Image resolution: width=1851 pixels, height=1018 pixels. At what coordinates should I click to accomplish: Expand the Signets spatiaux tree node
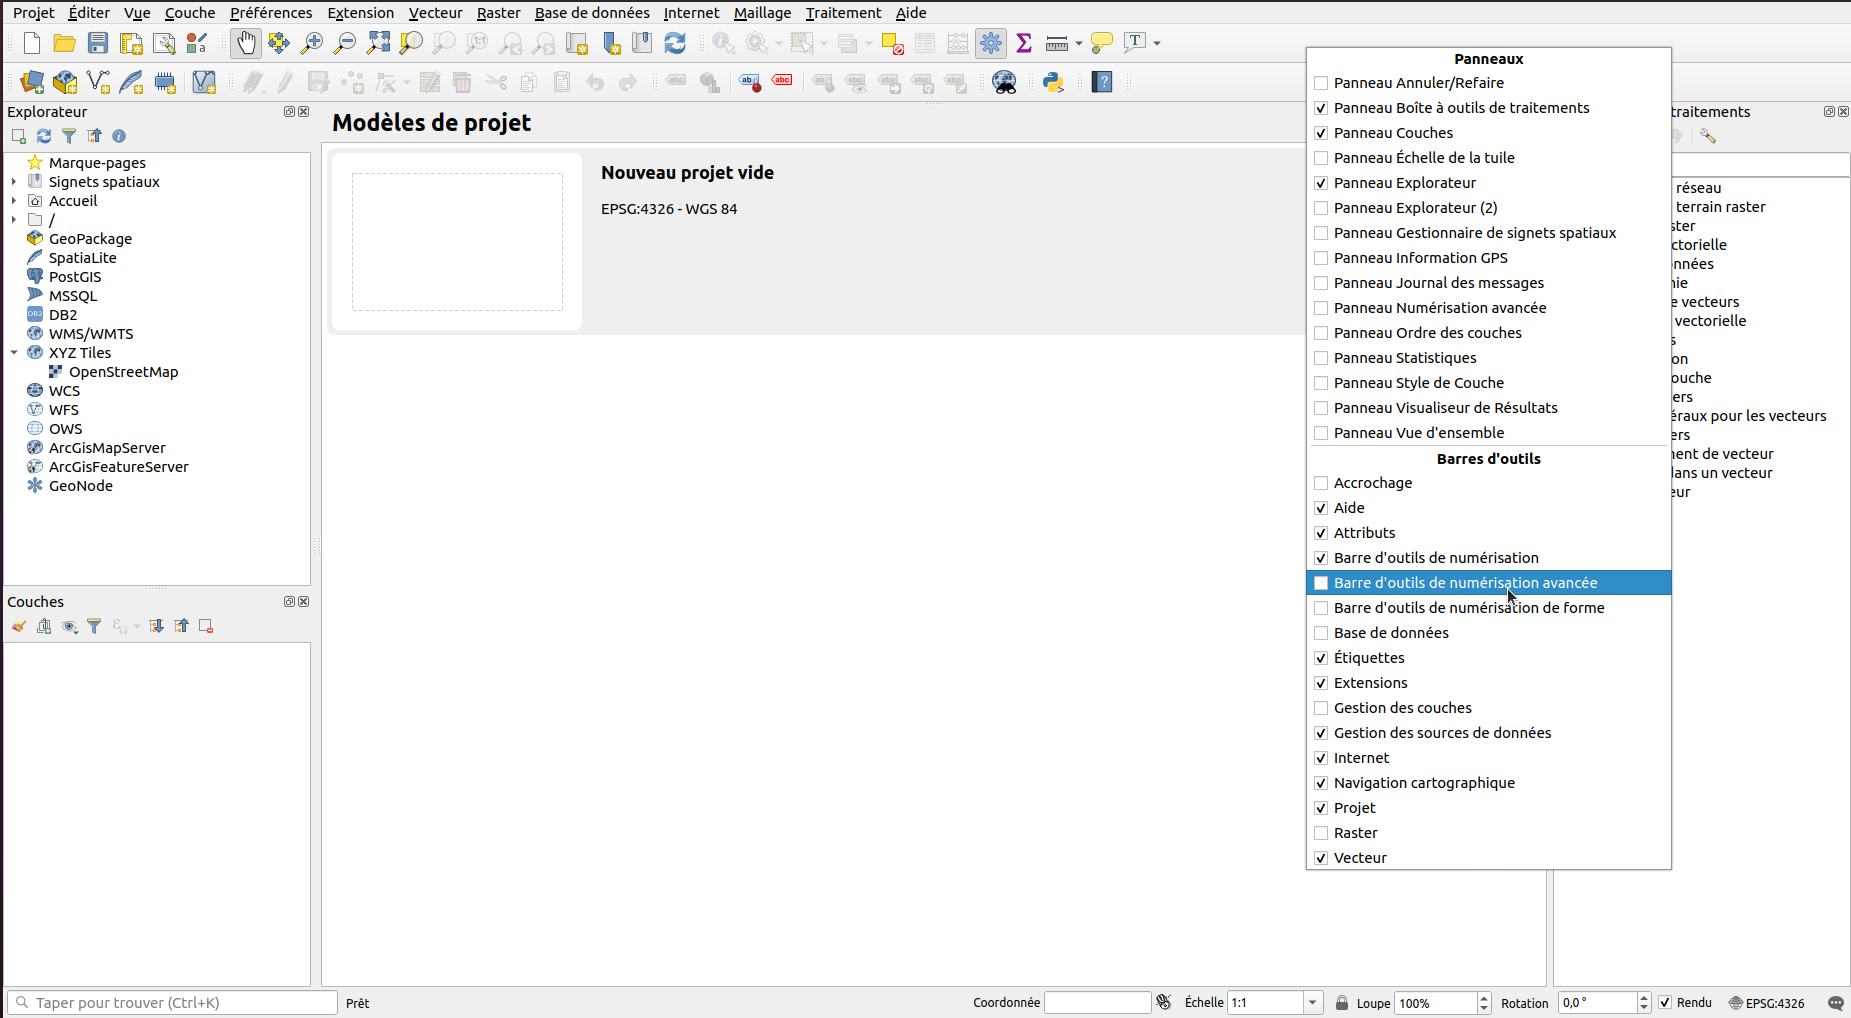pos(14,182)
